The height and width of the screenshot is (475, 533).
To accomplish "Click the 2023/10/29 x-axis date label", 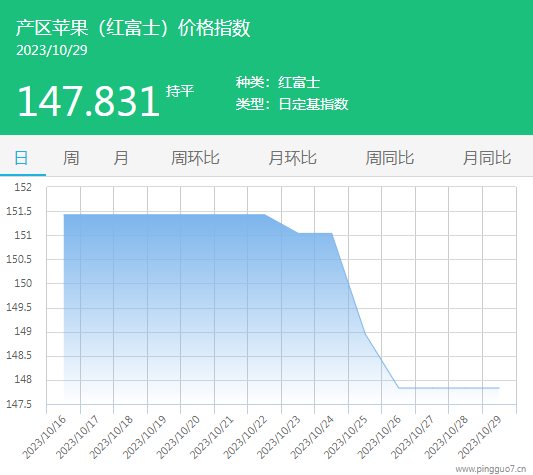I will (x=480, y=438).
